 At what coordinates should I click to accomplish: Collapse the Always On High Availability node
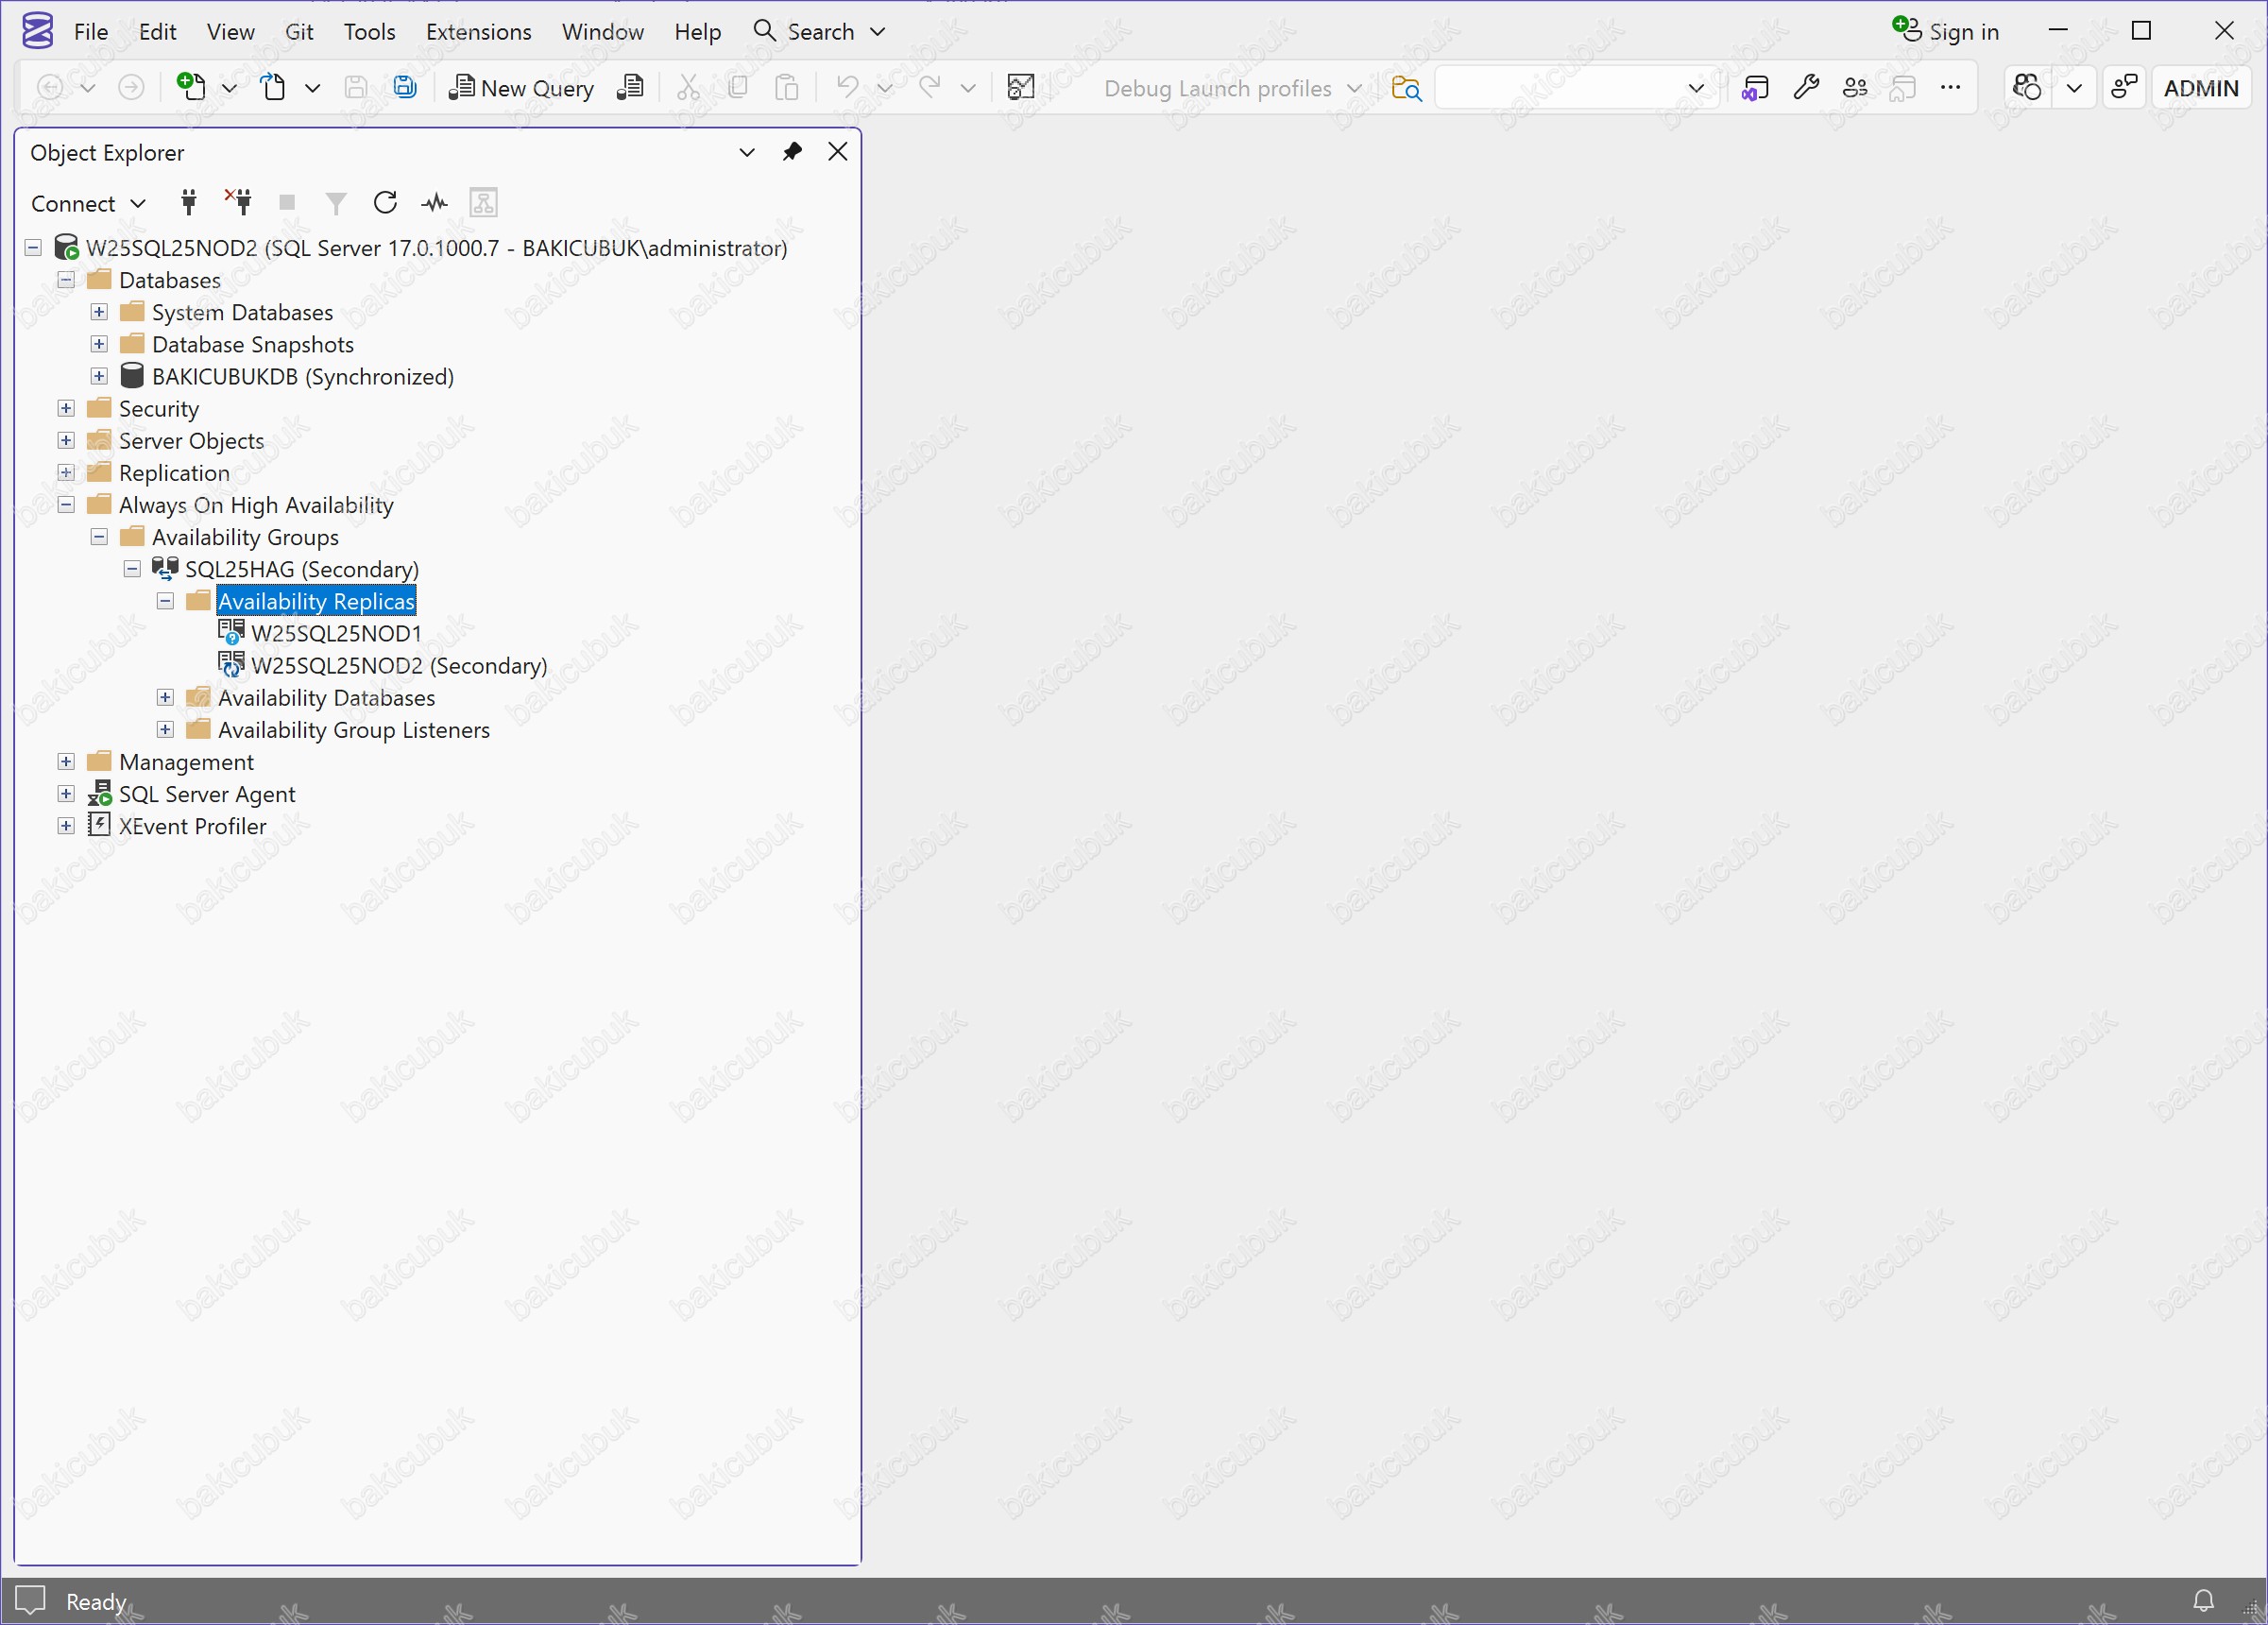[66, 505]
